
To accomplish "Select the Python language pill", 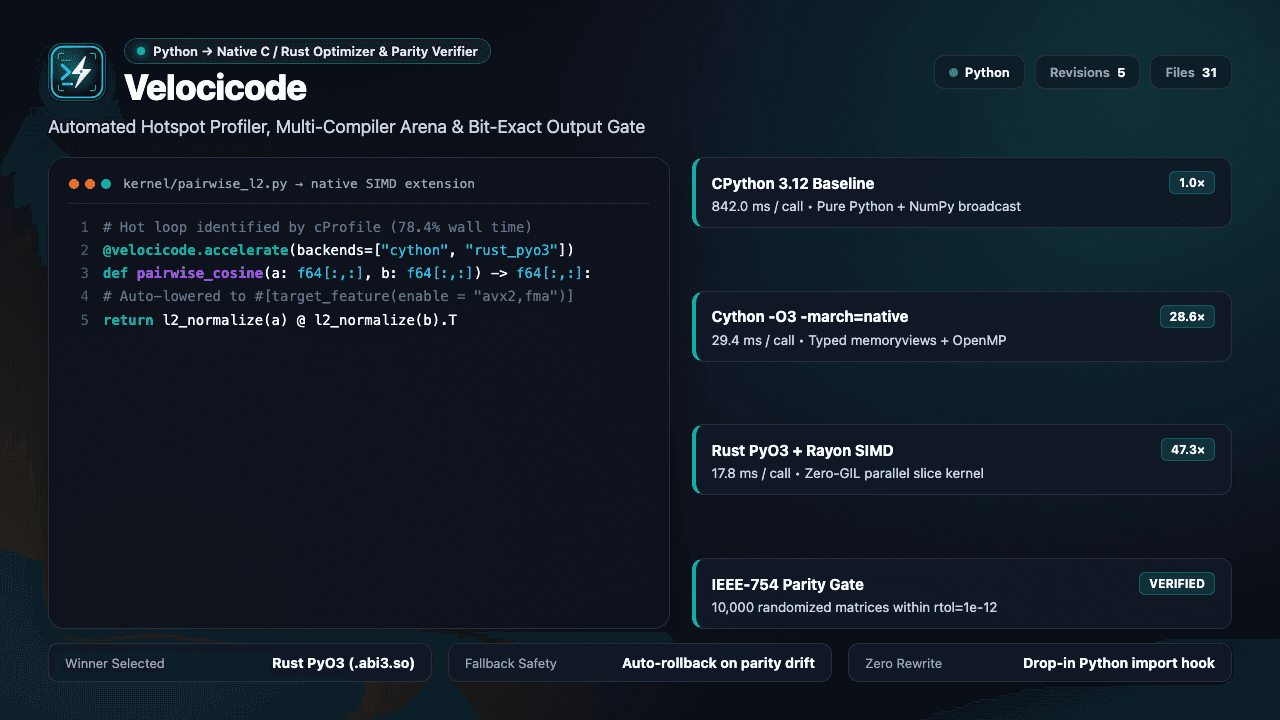I will click(979, 72).
